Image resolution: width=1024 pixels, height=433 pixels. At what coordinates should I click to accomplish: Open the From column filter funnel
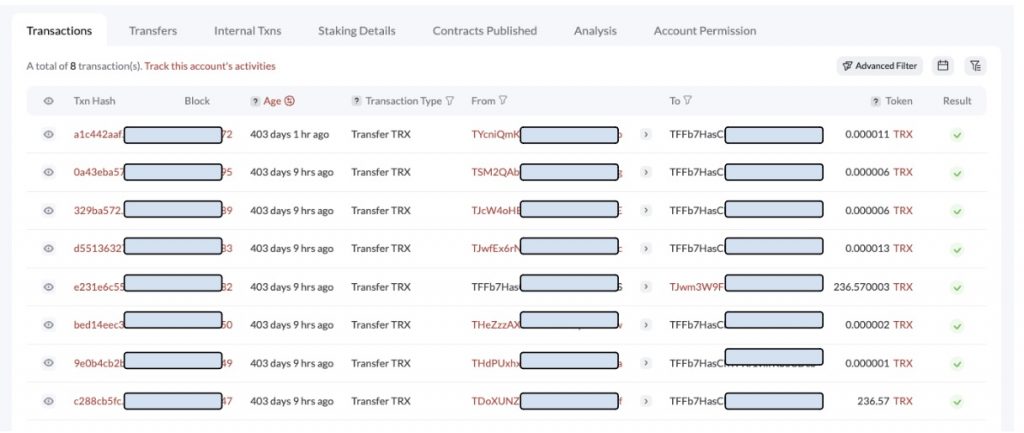[502, 101]
